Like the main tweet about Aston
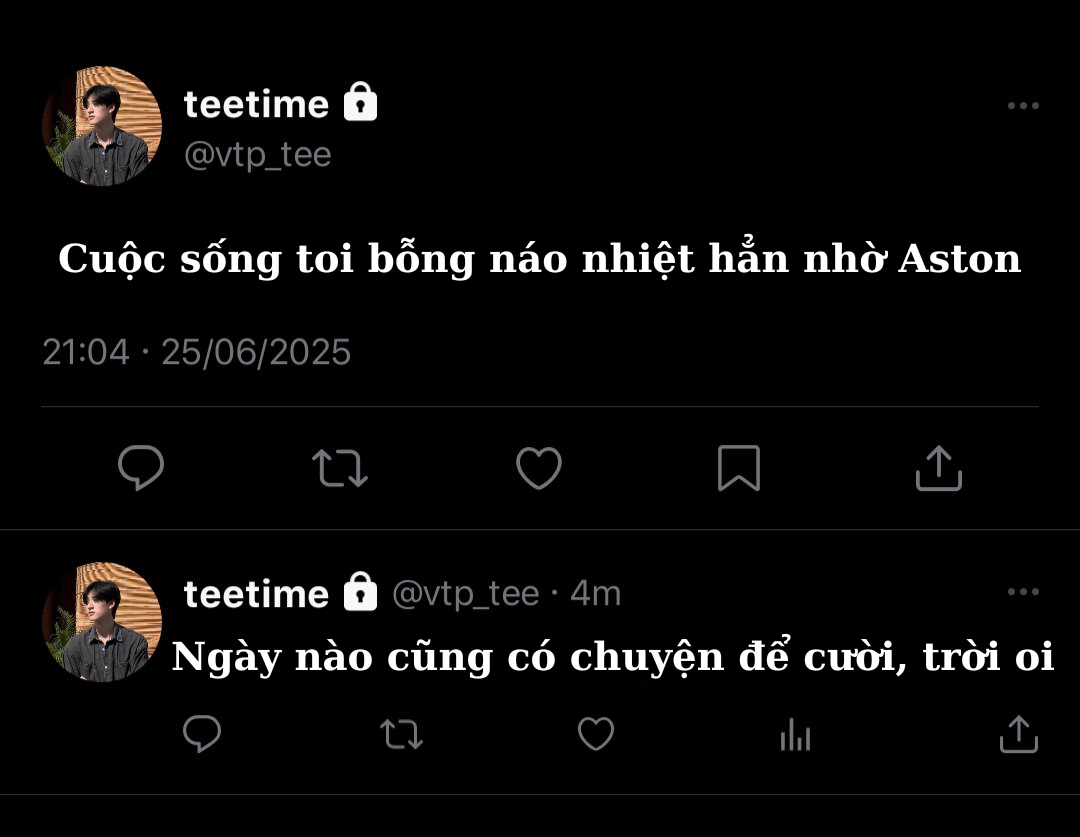This screenshot has height=837, width=1080. [539, 468]
